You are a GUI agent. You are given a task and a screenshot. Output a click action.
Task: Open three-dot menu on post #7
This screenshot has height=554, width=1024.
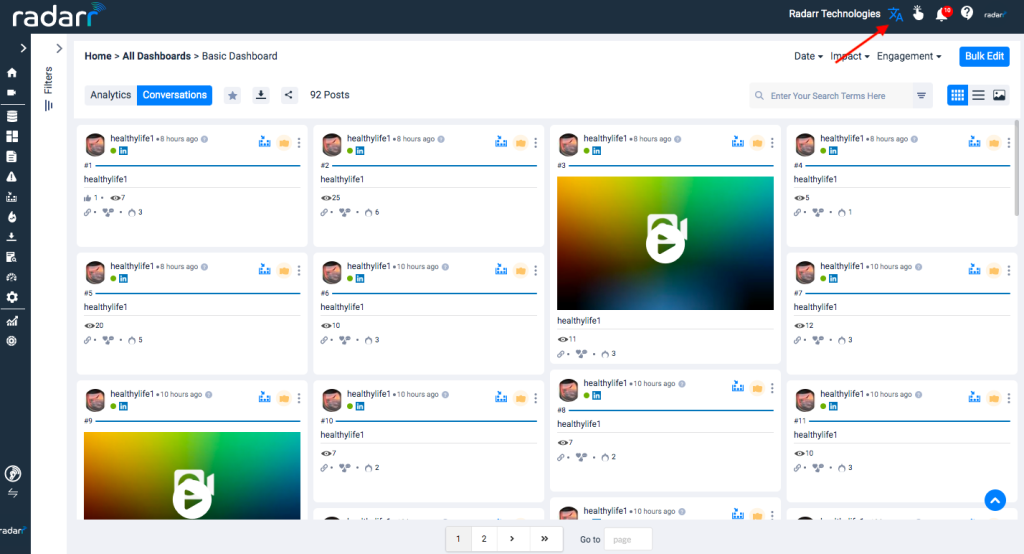1008,270
